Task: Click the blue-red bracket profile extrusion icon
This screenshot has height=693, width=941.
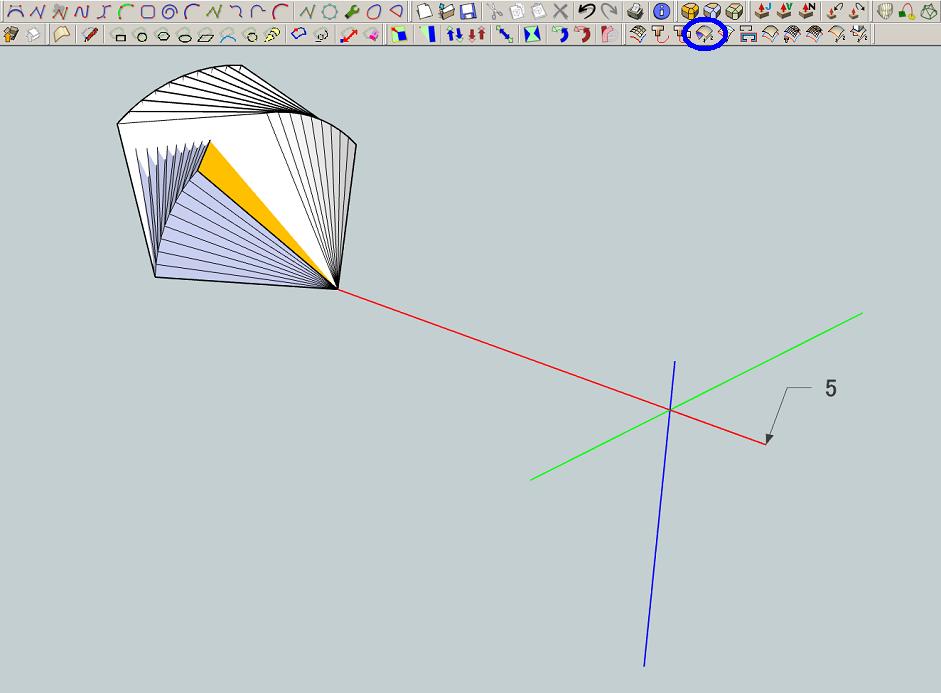Action: coord(748,34)
